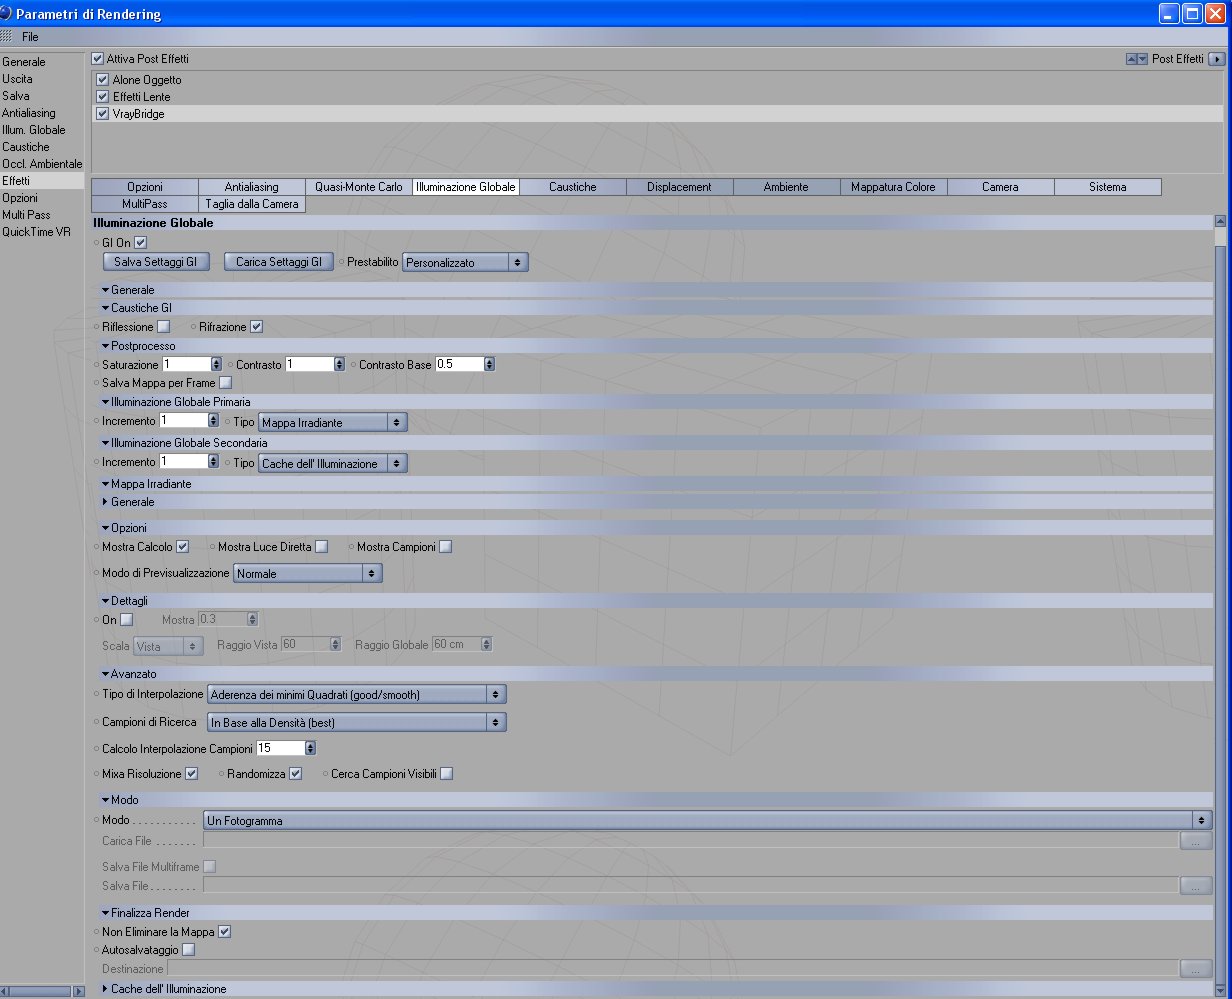Viewport: 1232px width, 999px height.
Task: Click the Contrasto Base input field
Action: coord(459,365)
